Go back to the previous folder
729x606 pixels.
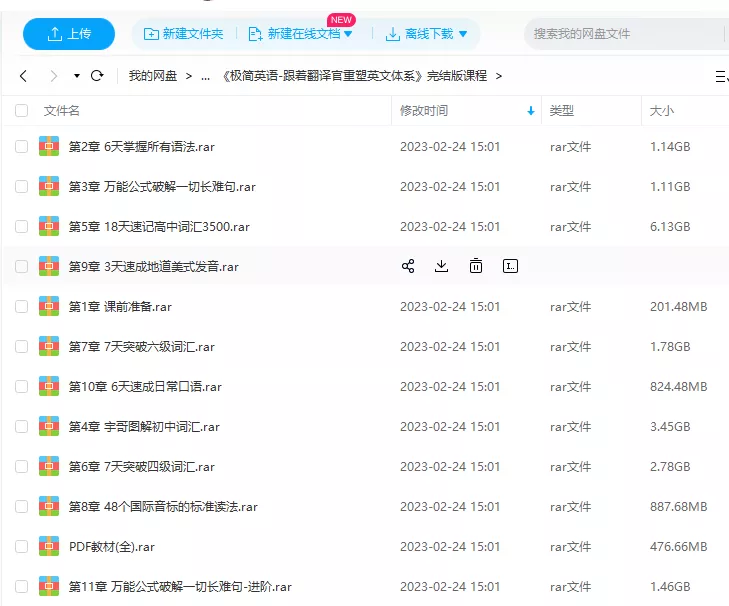(24, 76)
